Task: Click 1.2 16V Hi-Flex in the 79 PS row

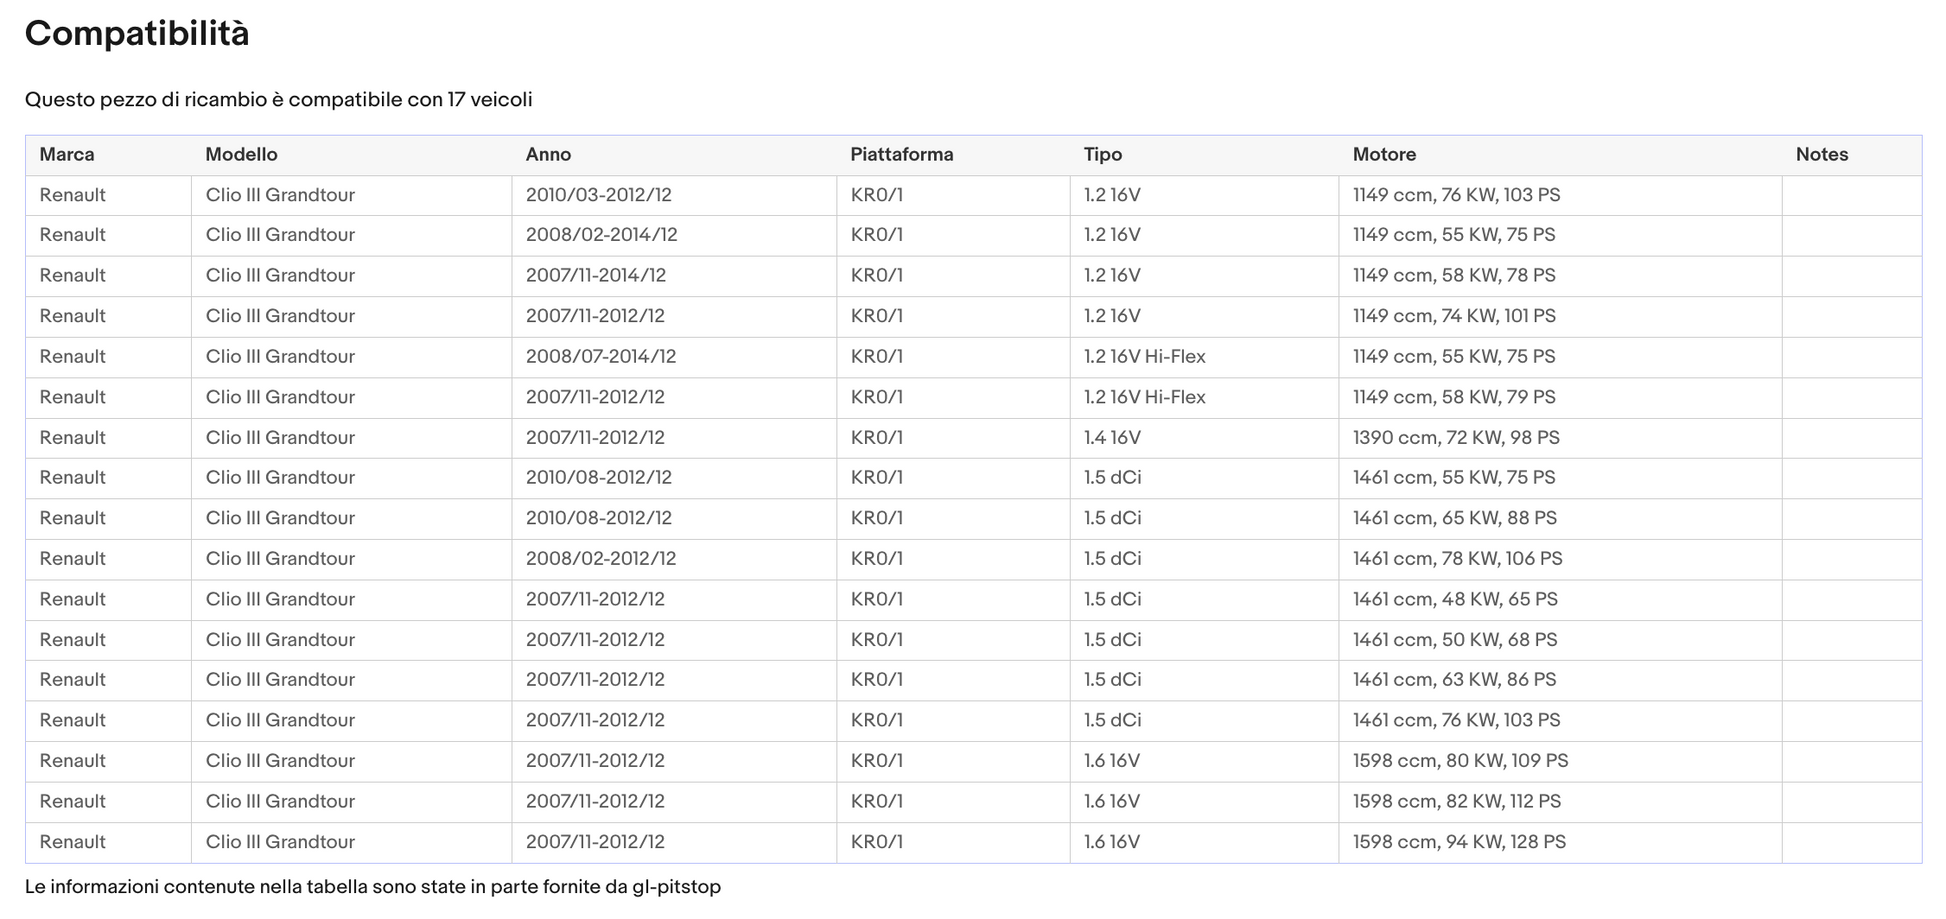Action: point(1145,397)
